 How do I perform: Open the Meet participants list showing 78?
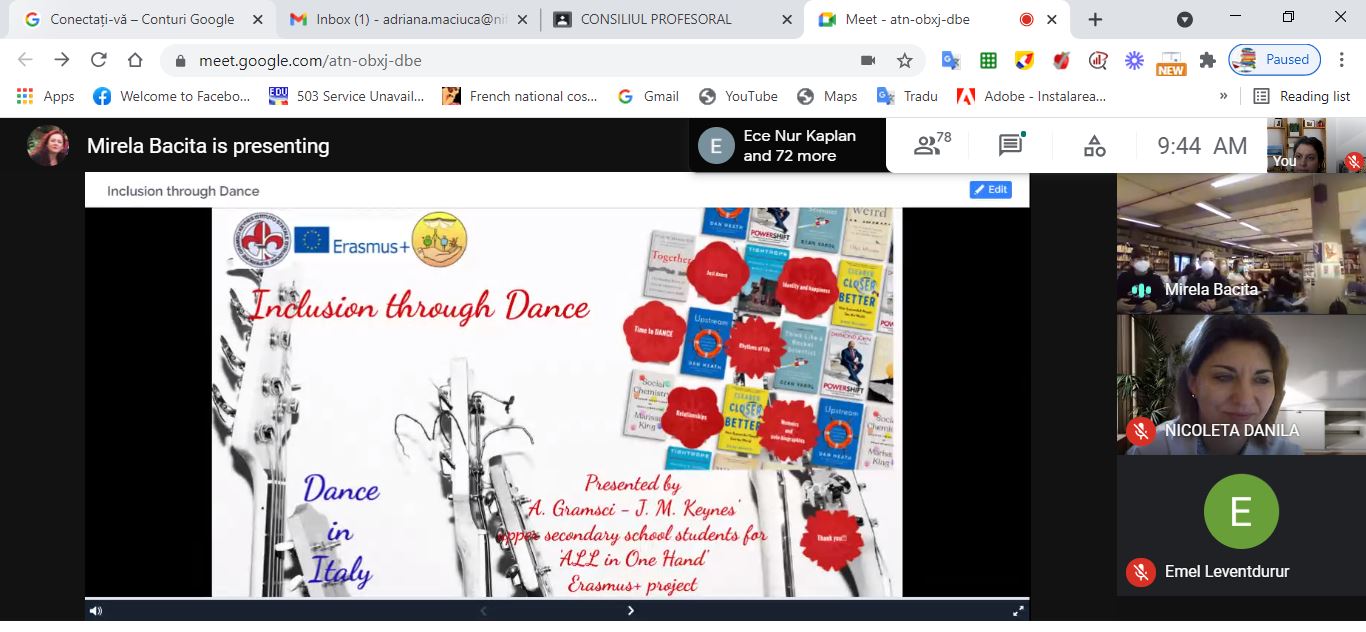click(932, 145)
